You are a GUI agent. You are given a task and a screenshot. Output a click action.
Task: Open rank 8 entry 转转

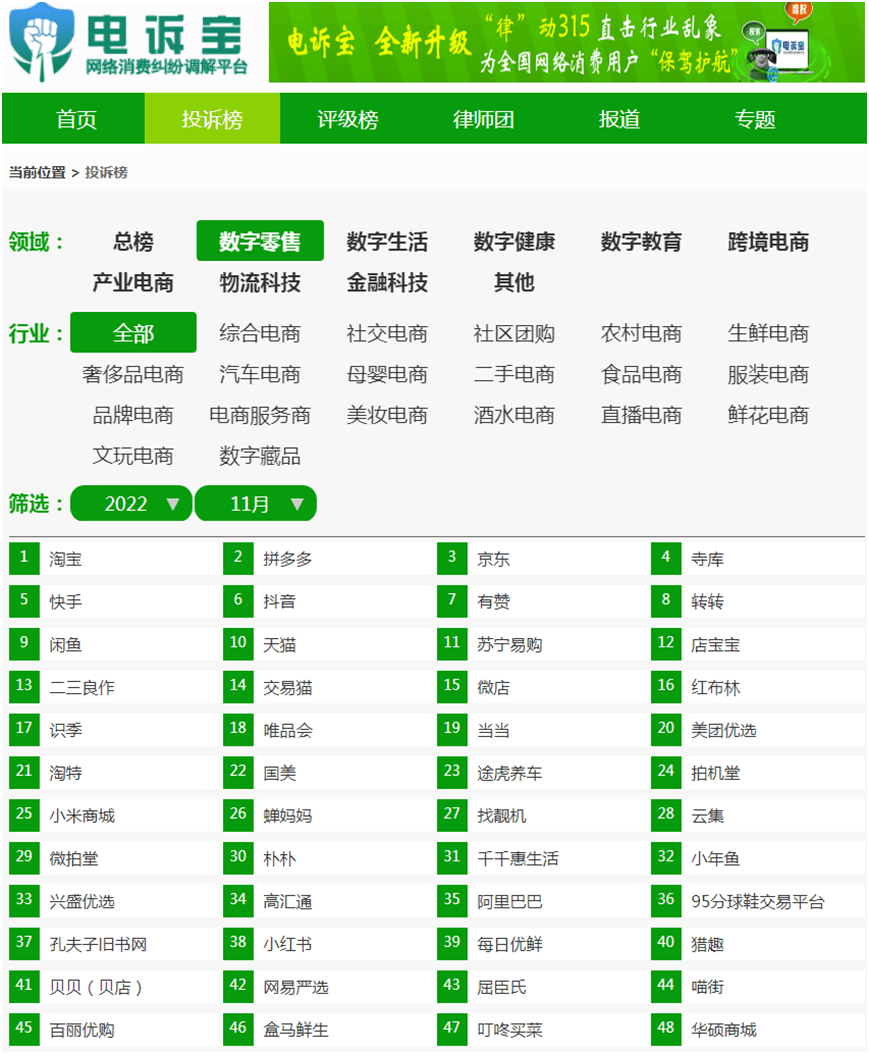point(708,602)
